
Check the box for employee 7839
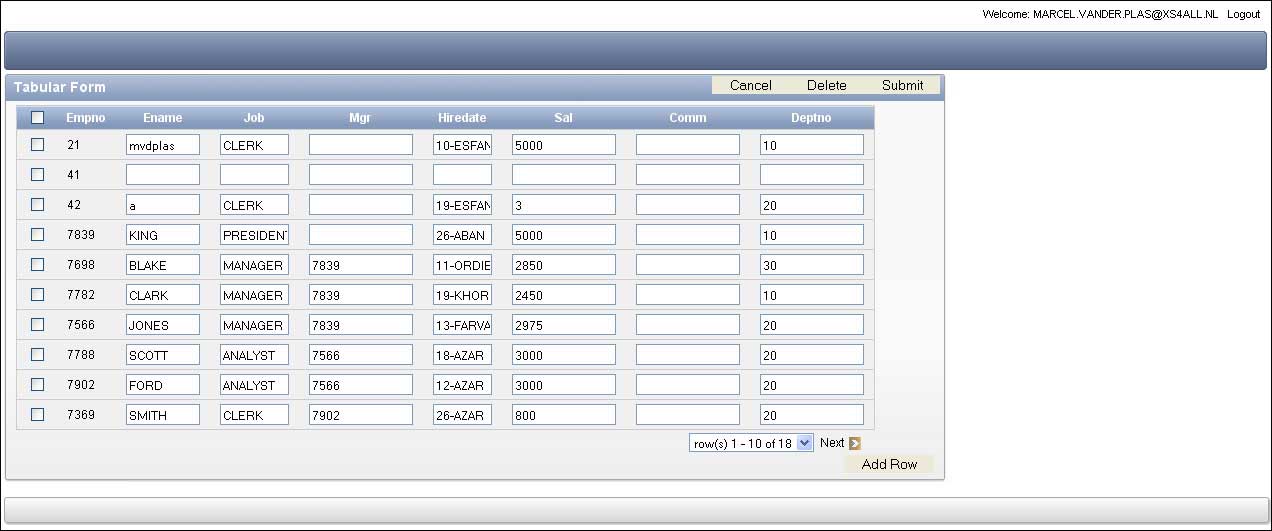point(38,234)
